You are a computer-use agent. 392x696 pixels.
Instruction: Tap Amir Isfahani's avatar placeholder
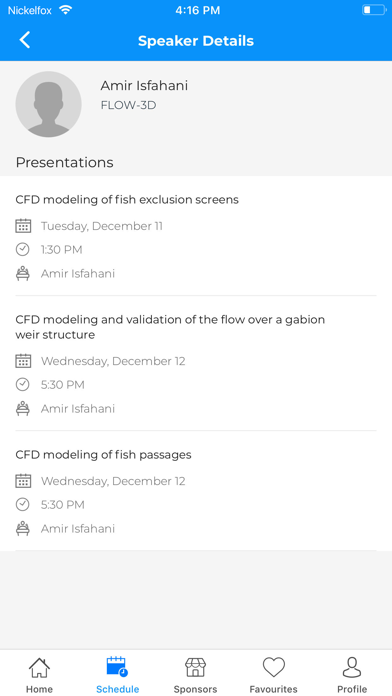(48, 104)
